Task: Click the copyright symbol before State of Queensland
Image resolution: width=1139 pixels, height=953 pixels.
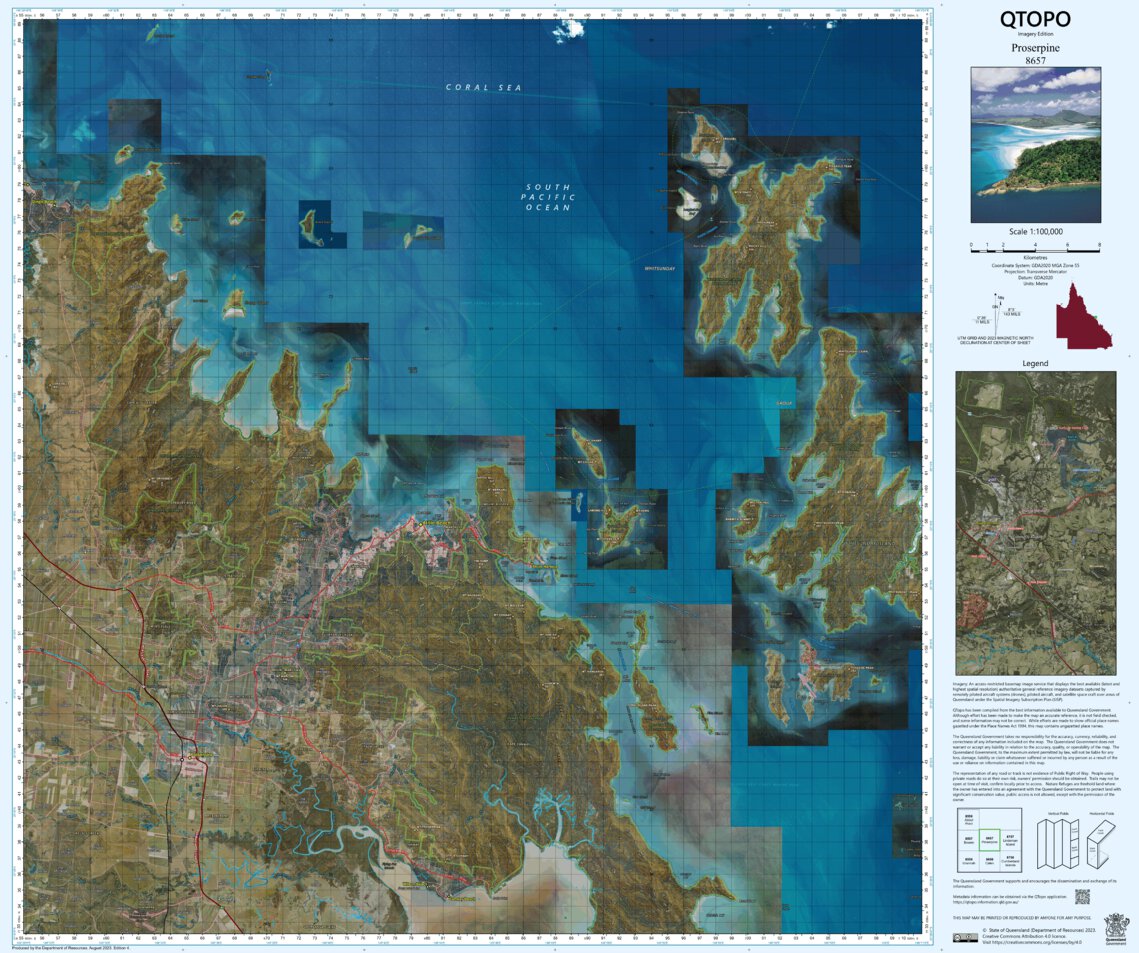Action: [x=985, y=930]
